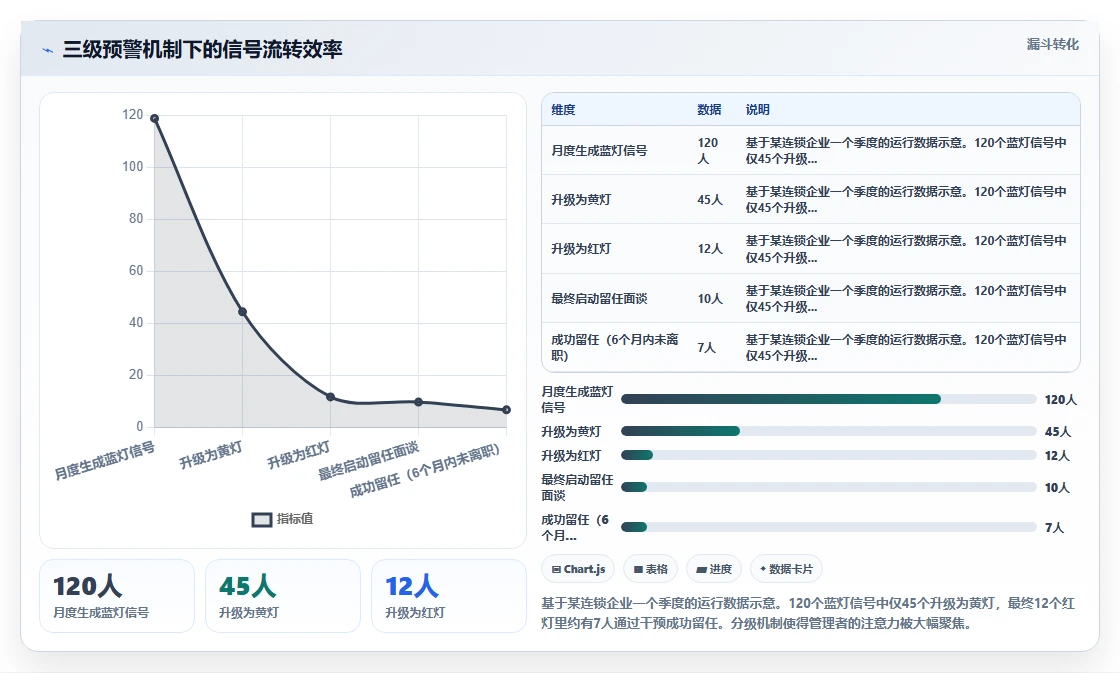Click the 10人 value in the table
This screenshot has width=1120, height=673.
pos(710,299)
